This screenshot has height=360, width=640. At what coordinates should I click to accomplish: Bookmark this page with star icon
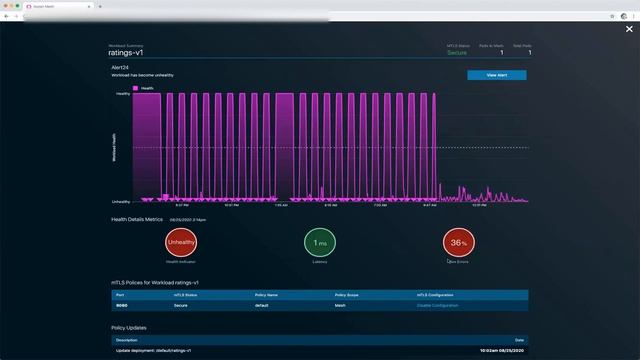click(612, 16)
